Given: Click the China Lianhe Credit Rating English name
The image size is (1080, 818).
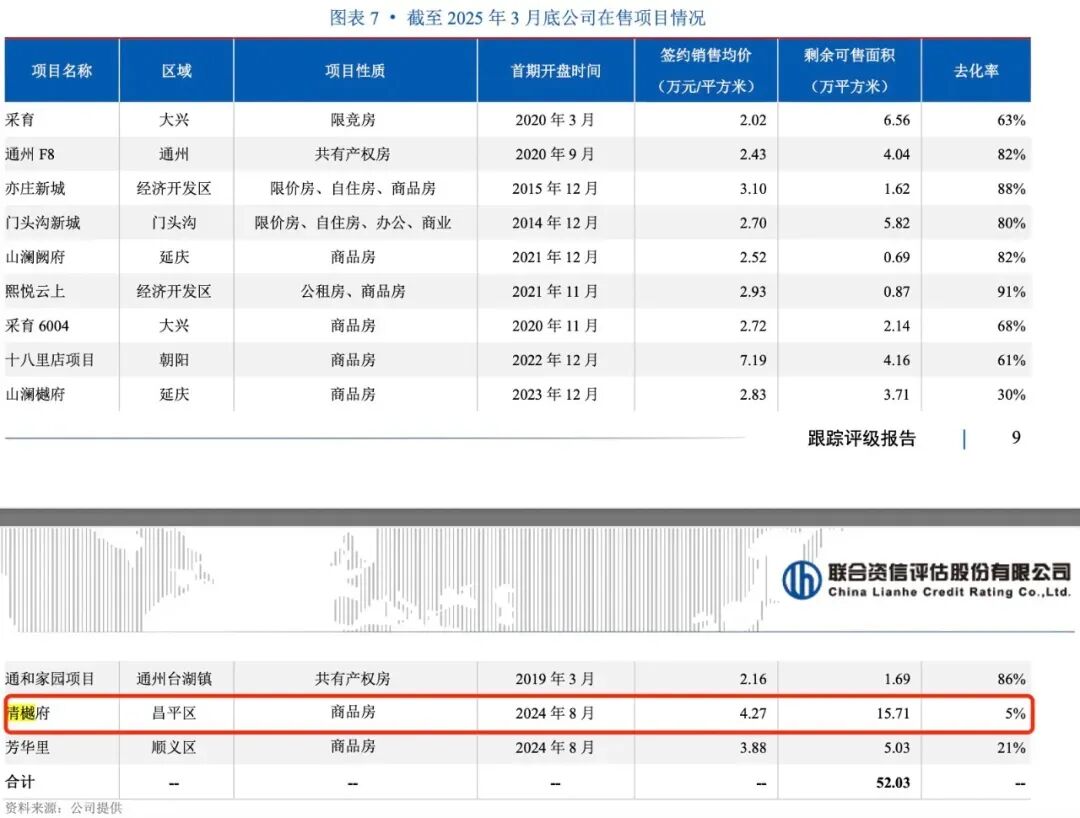Looking at the screenshot, I should point(949,592).
